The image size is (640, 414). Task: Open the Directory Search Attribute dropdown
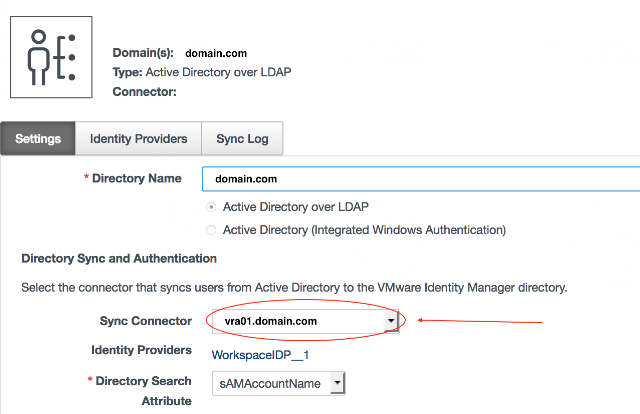point(271,383)
